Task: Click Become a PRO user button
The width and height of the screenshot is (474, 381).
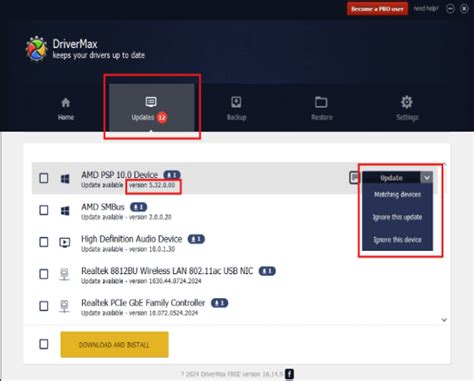Action: point(377,9)
